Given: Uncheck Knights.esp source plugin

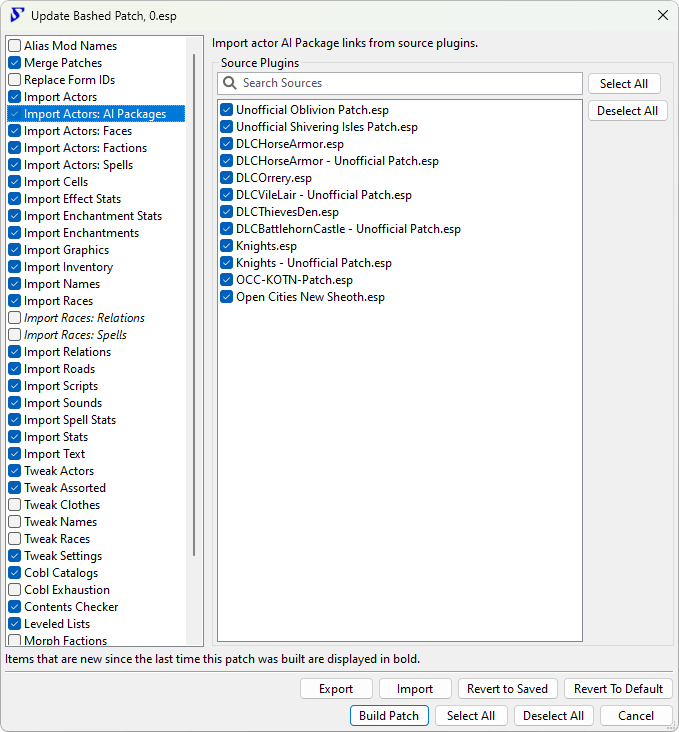Looking at the screenshot, I should tap(226, 246).
